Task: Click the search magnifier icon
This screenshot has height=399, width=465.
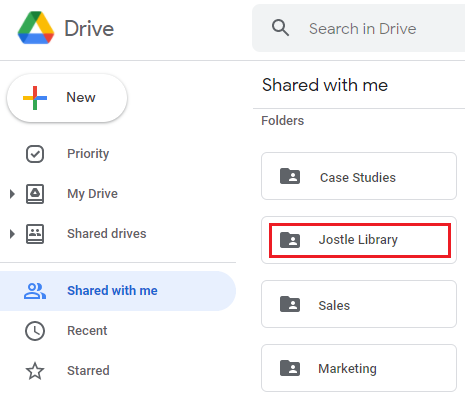Action: pos(280,28)
